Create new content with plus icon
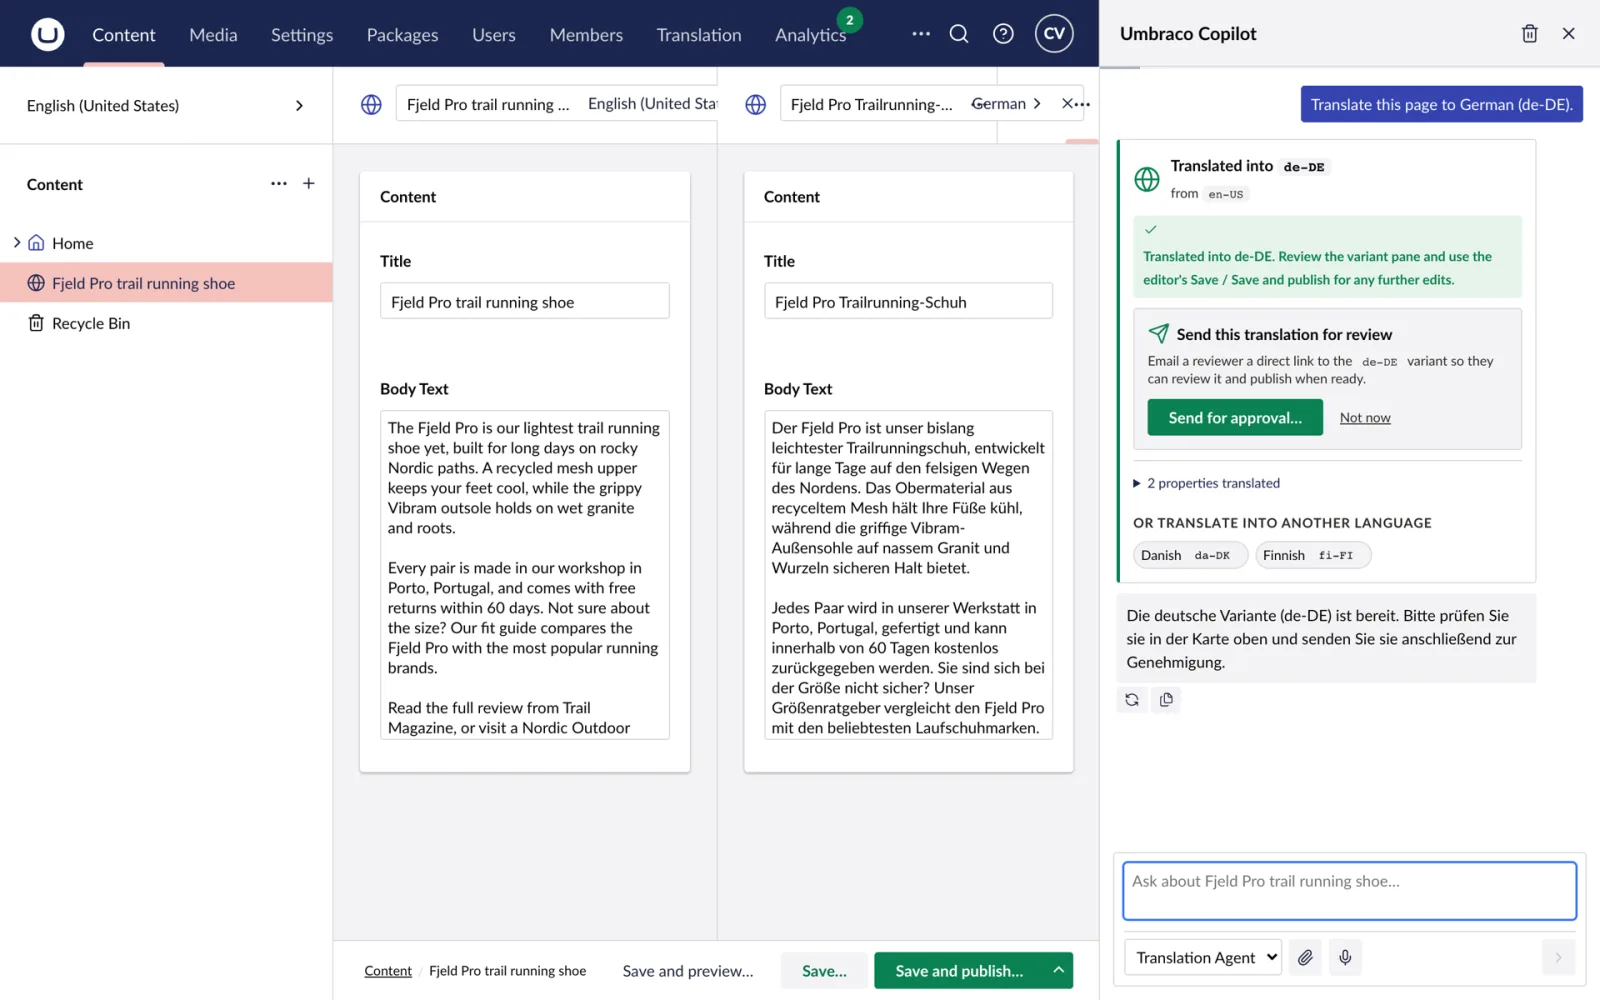Screen dimensions: 1600x1000 pyautogui.click(x=309, y=184)
